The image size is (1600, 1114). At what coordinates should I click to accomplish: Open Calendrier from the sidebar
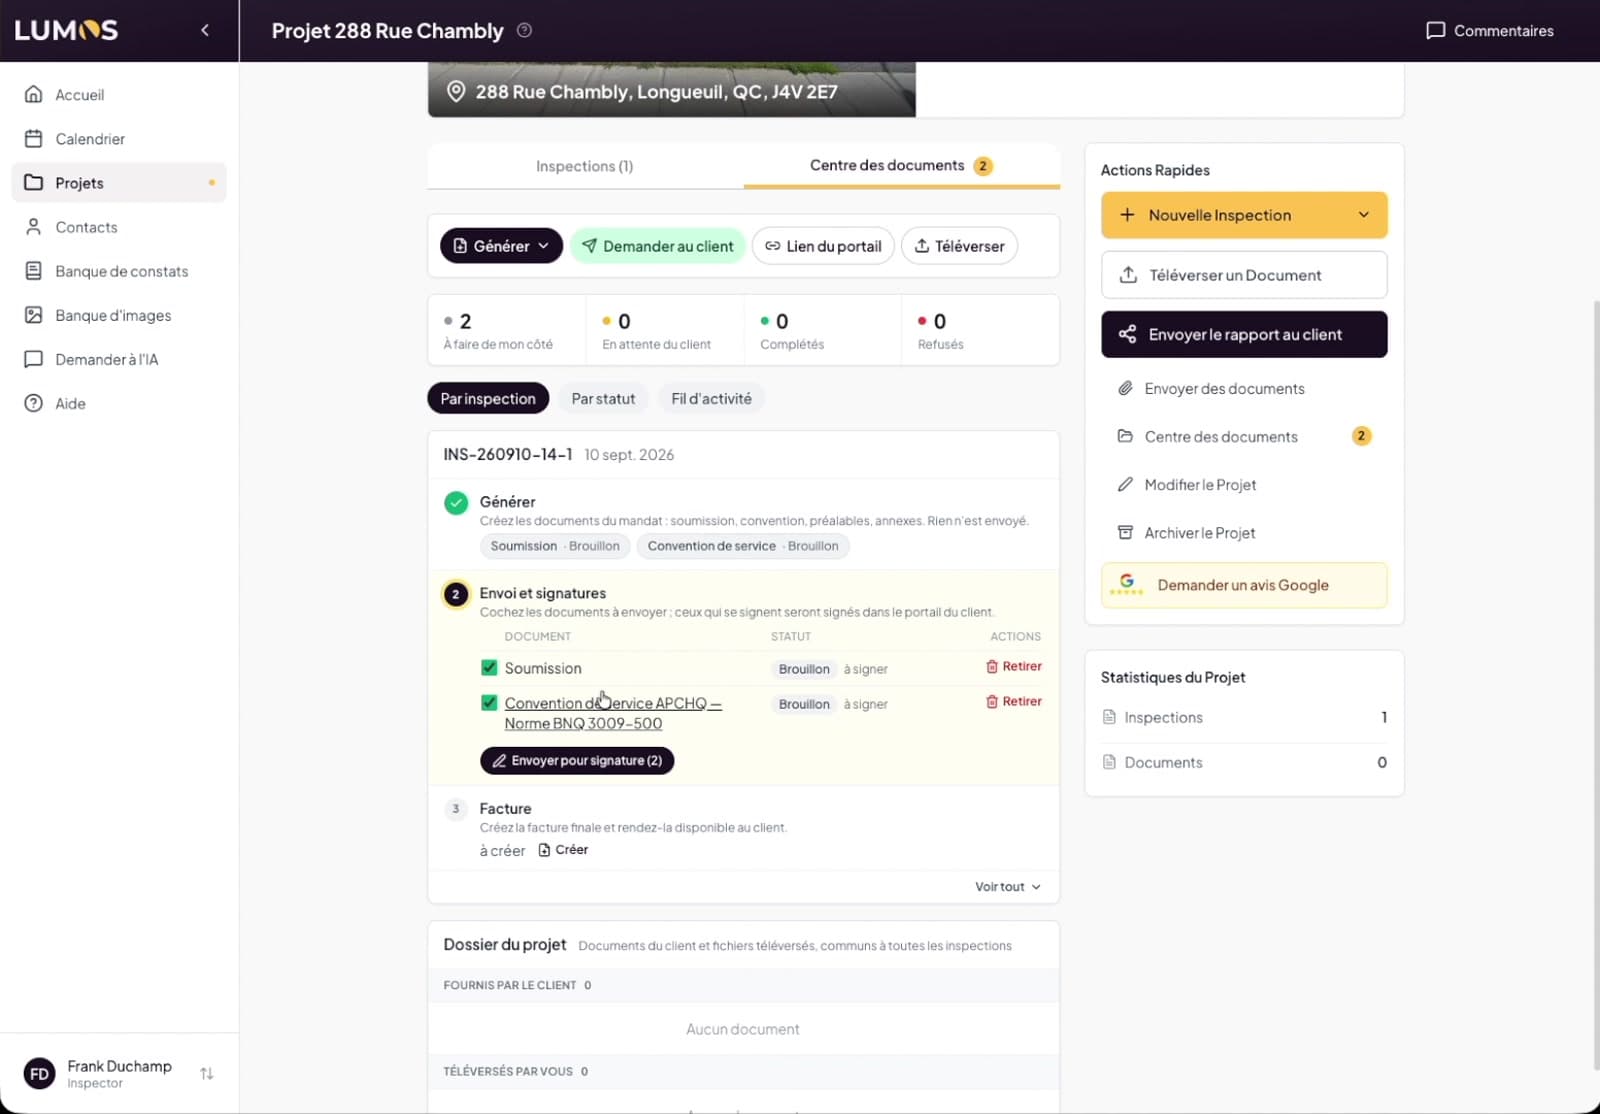pyautogui.click(x=119, y=138)
